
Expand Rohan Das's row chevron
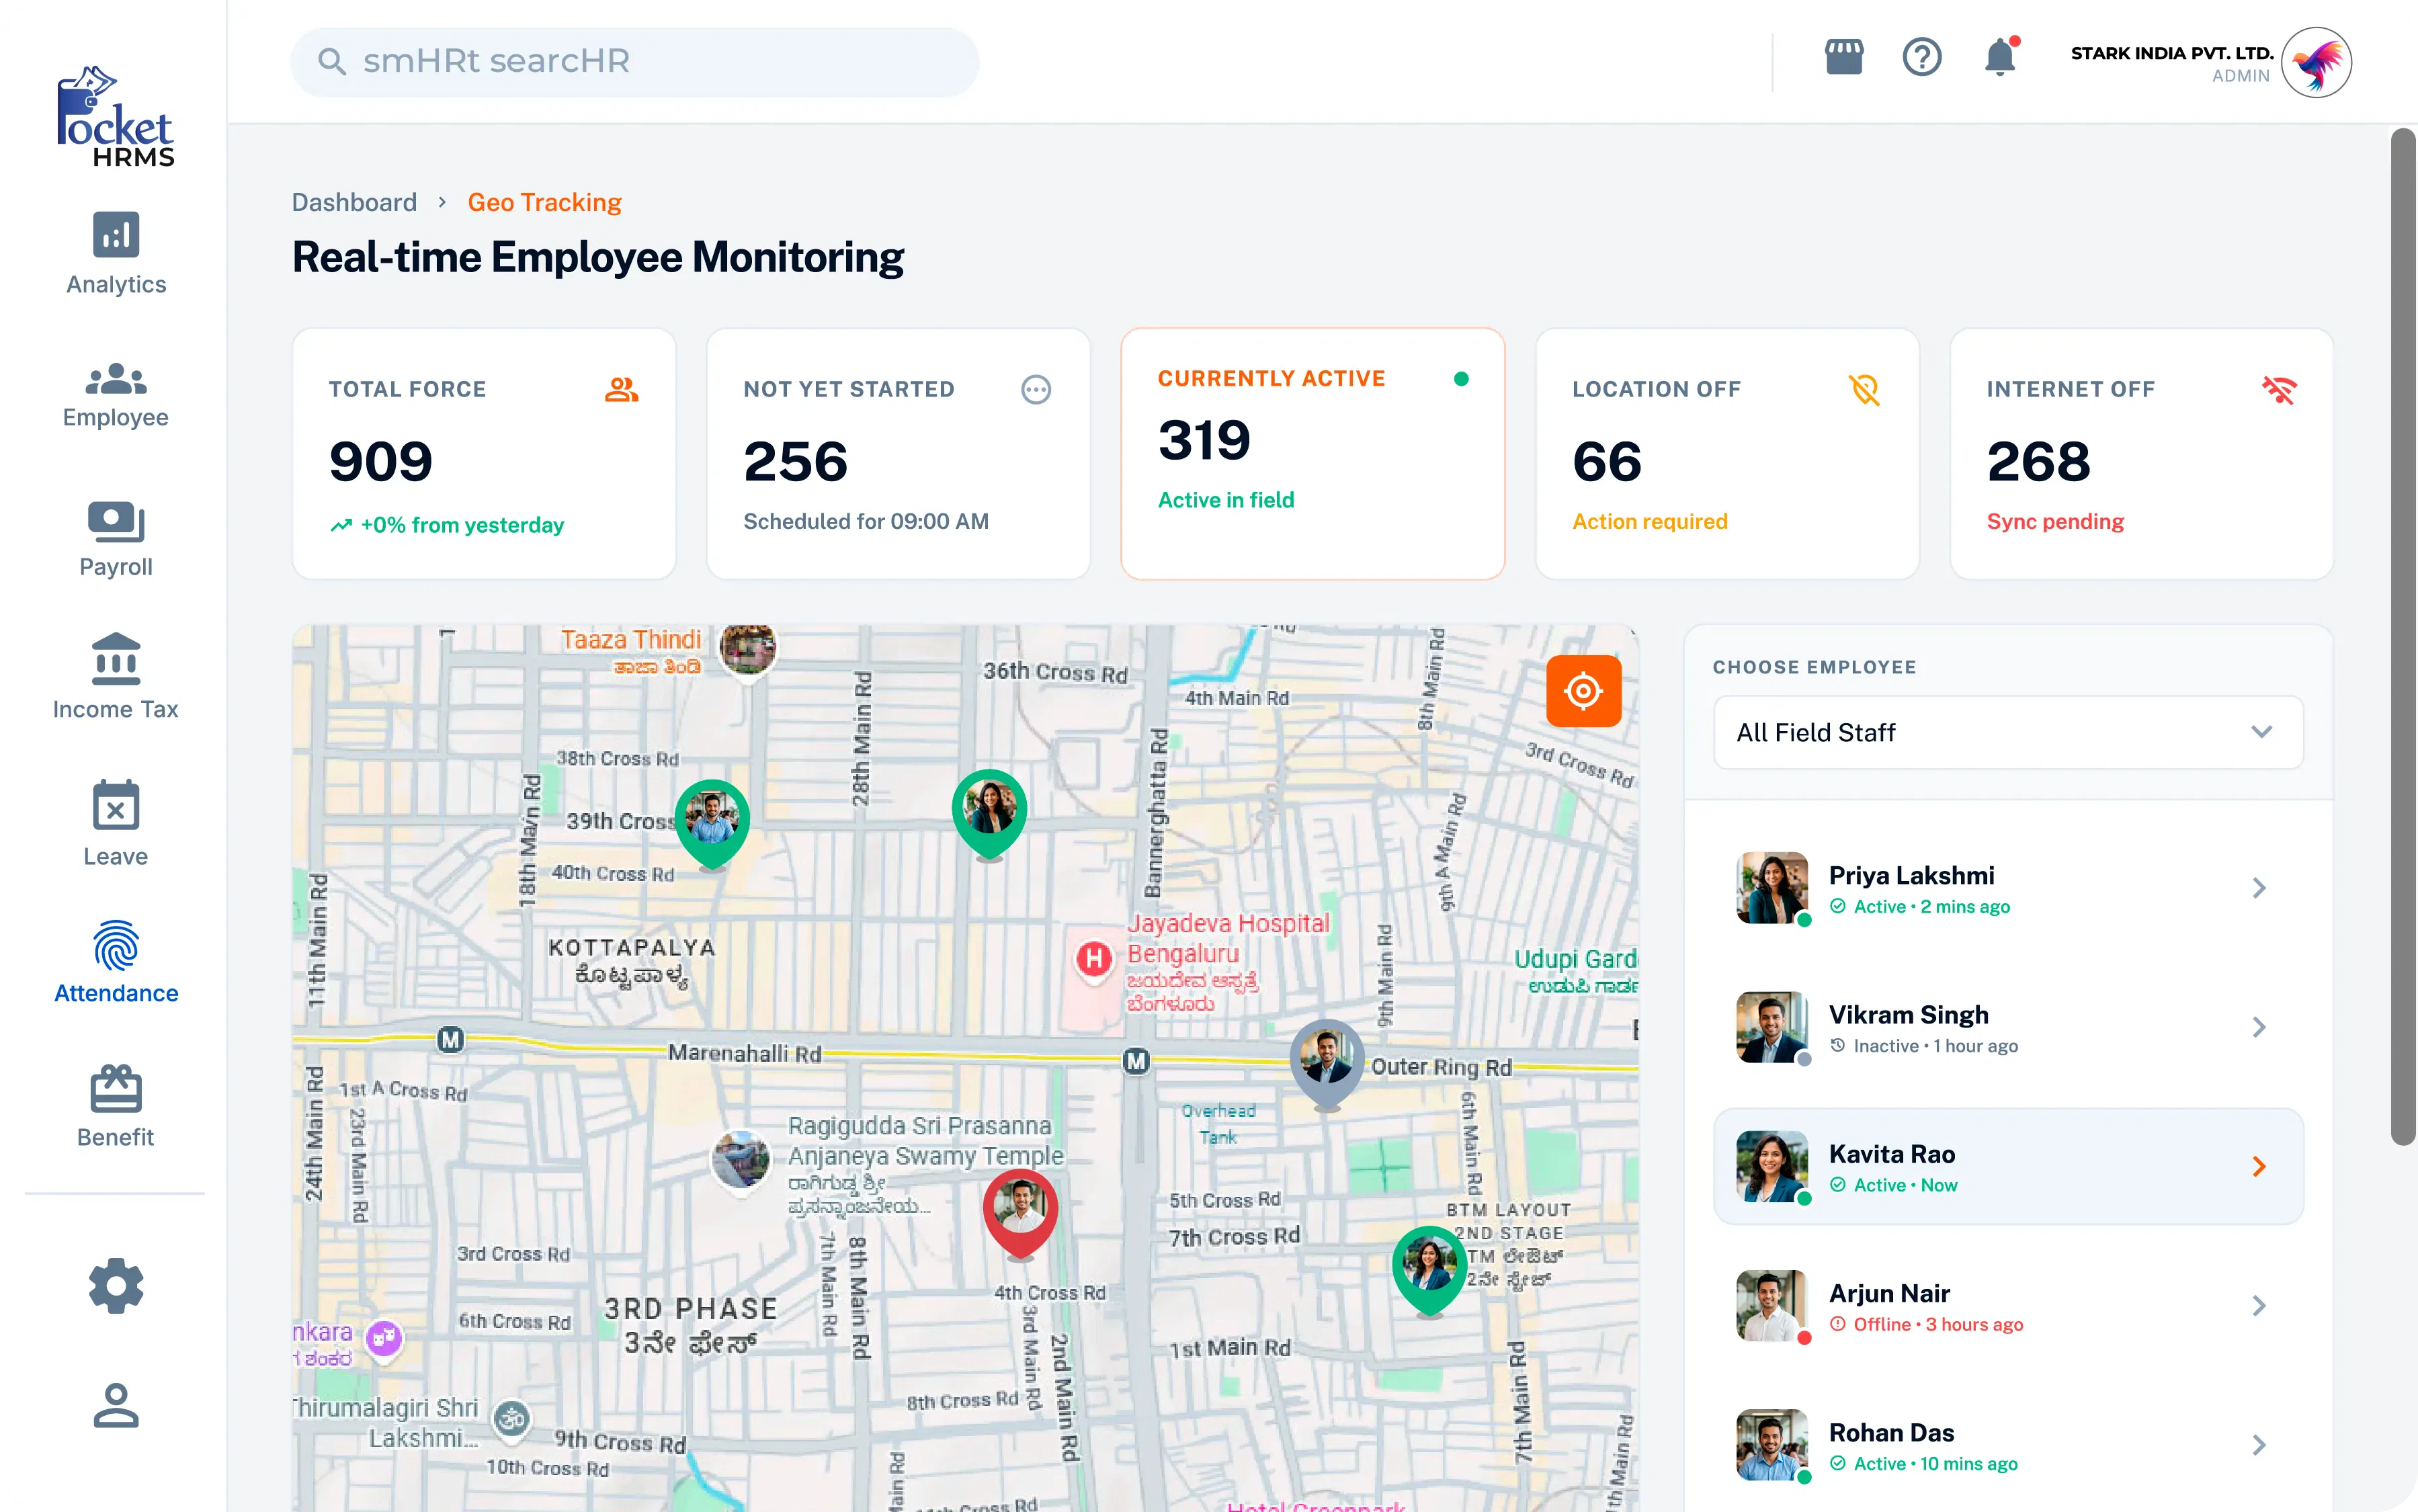tap(2259, 1444)
